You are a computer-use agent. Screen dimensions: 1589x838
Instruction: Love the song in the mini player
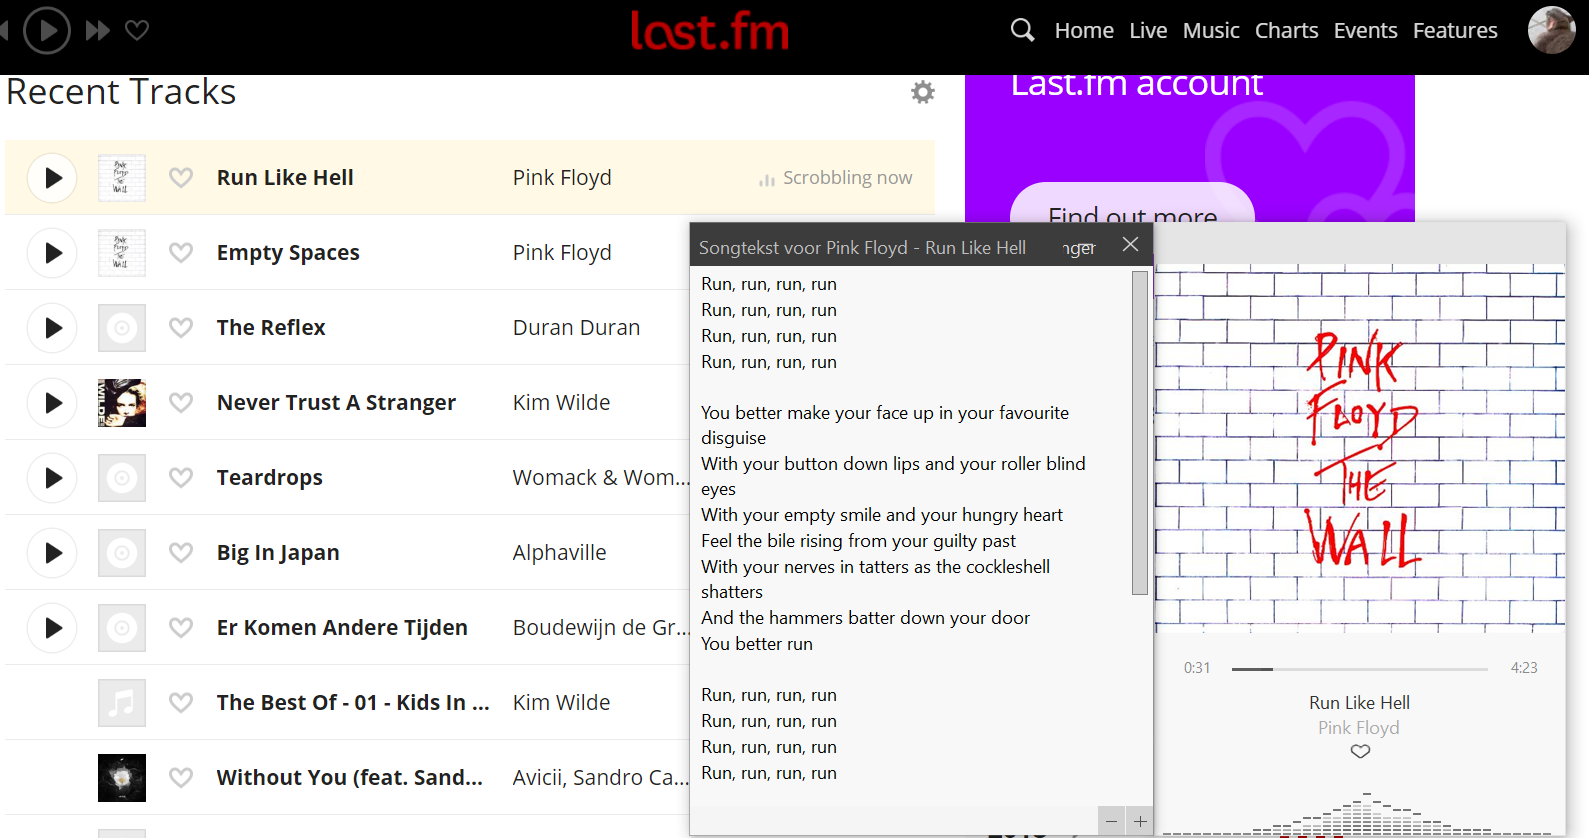1360,752
